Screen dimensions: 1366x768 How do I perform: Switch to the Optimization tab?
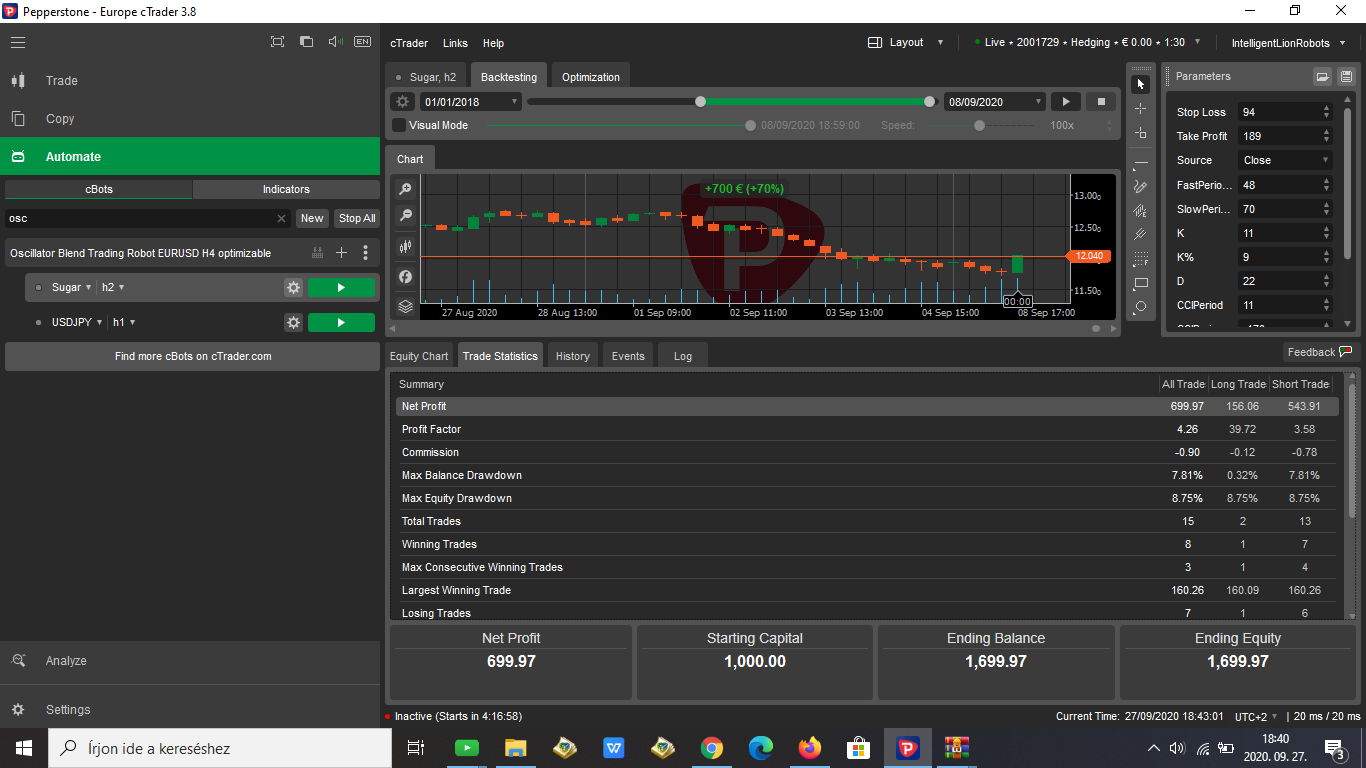[590, 75]
